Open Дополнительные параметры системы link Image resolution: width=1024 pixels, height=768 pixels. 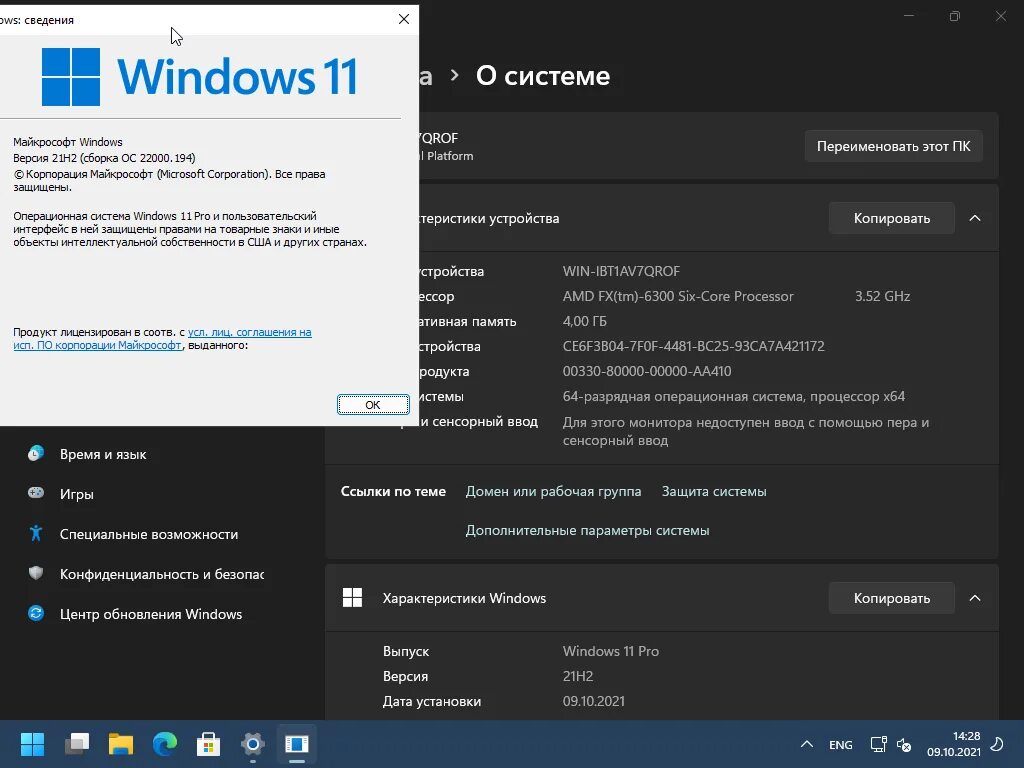point(587,530)
